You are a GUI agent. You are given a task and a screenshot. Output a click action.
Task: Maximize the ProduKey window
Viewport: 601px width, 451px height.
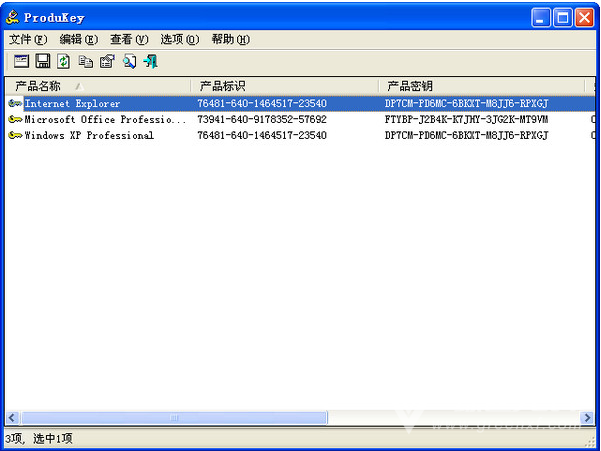pyautogui.click(x=563, y=17)
